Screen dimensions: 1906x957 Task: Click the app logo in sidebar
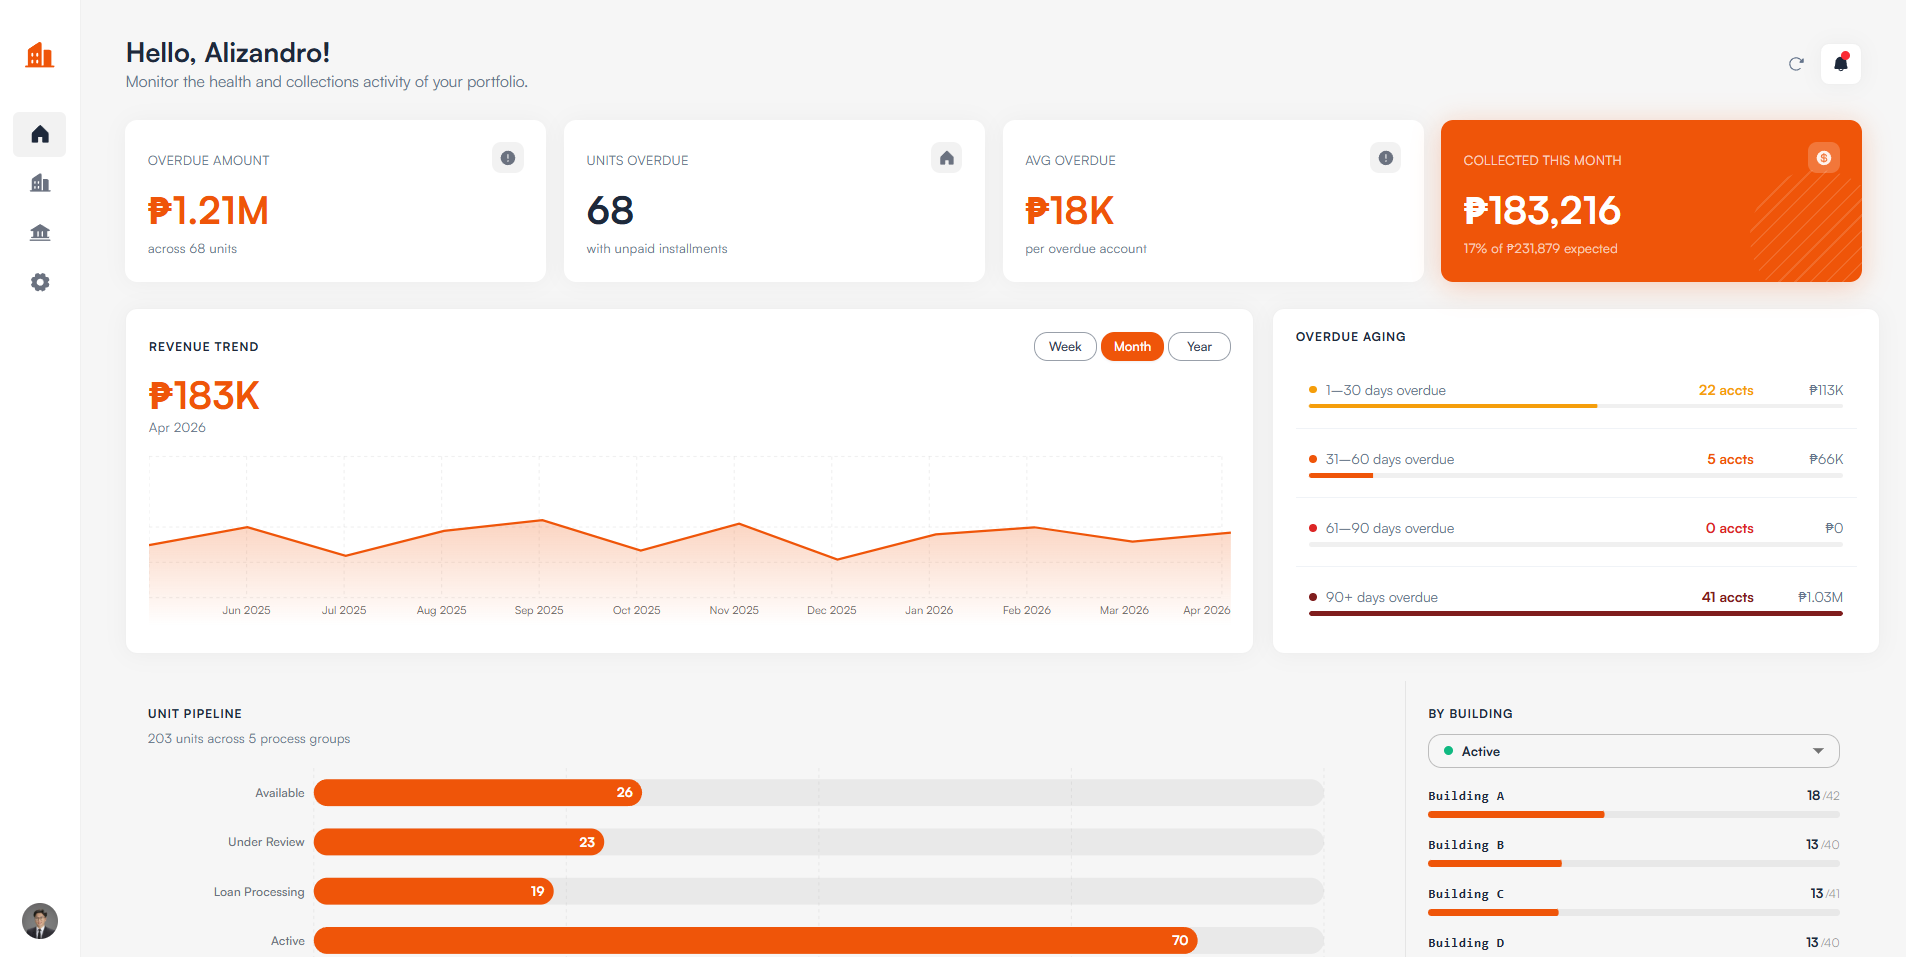coord(40,55)
